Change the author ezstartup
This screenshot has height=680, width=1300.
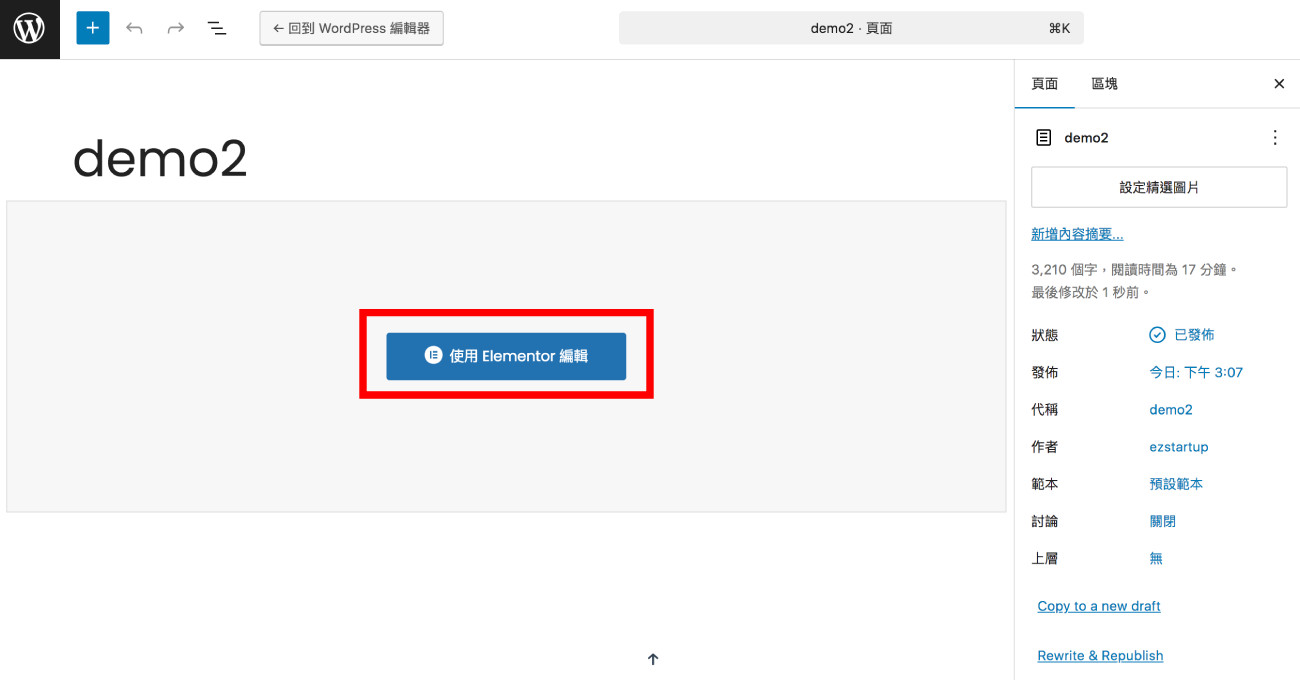tap(1179, 447)
